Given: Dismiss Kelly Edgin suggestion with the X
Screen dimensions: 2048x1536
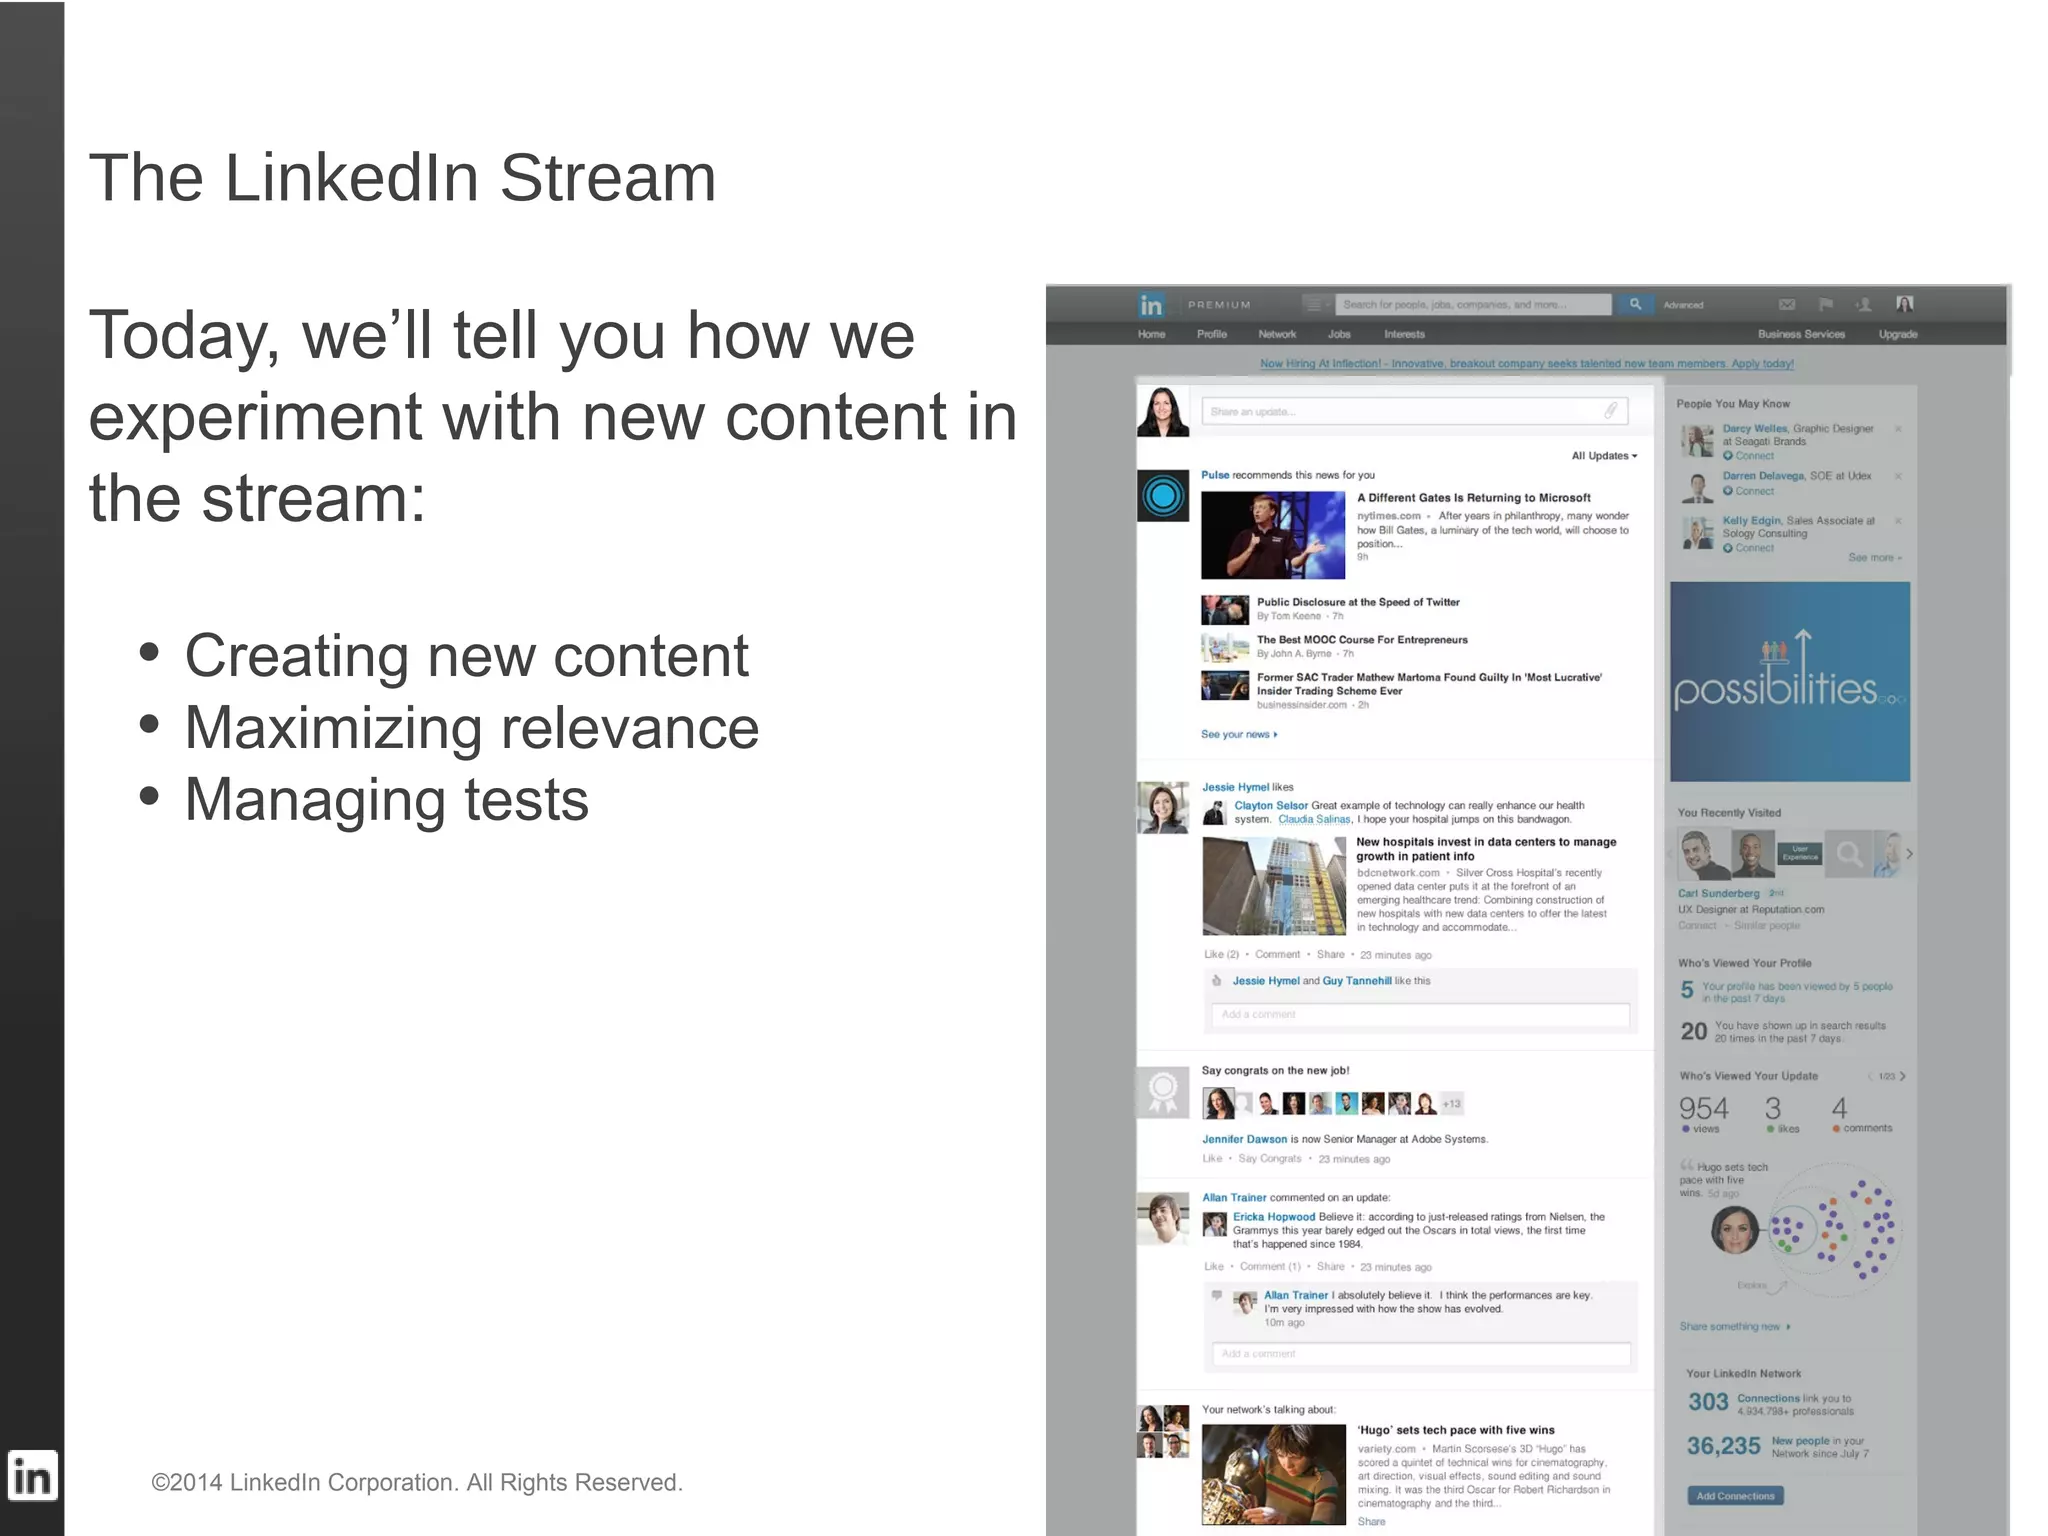Looking at the screenshot, I should pos(1897,521).
